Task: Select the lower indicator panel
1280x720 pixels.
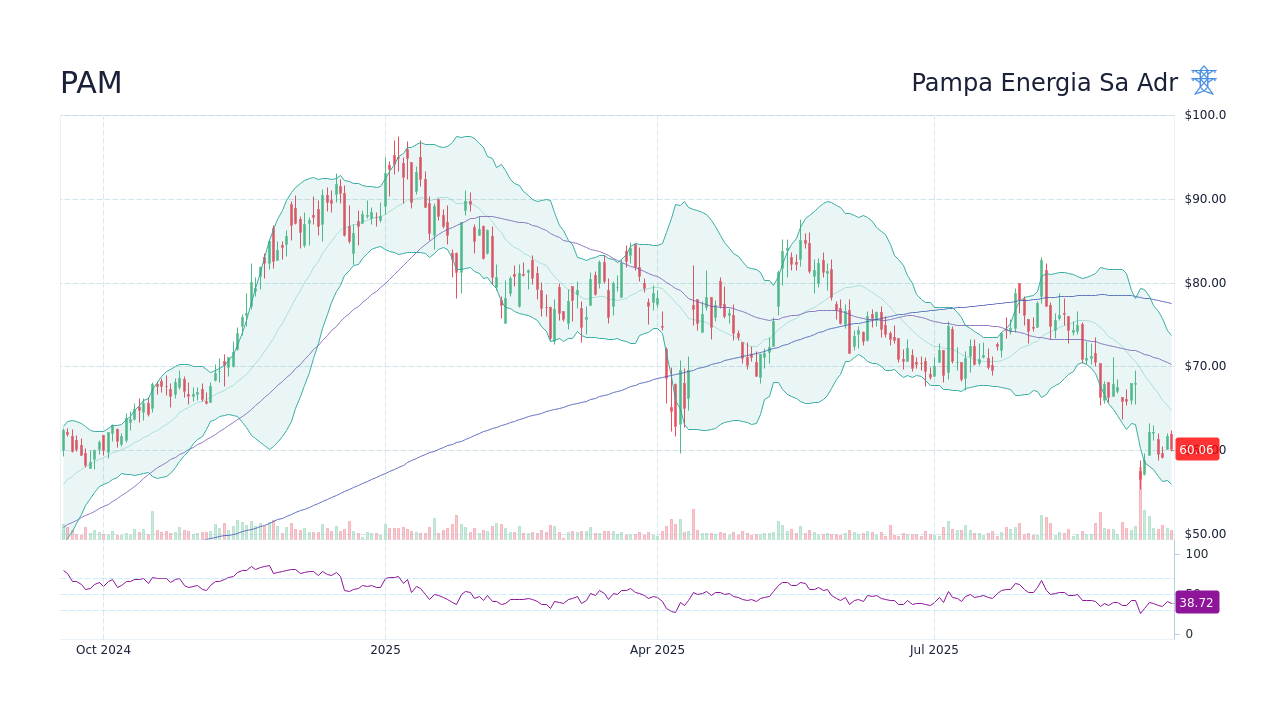Action: point(600,595)
